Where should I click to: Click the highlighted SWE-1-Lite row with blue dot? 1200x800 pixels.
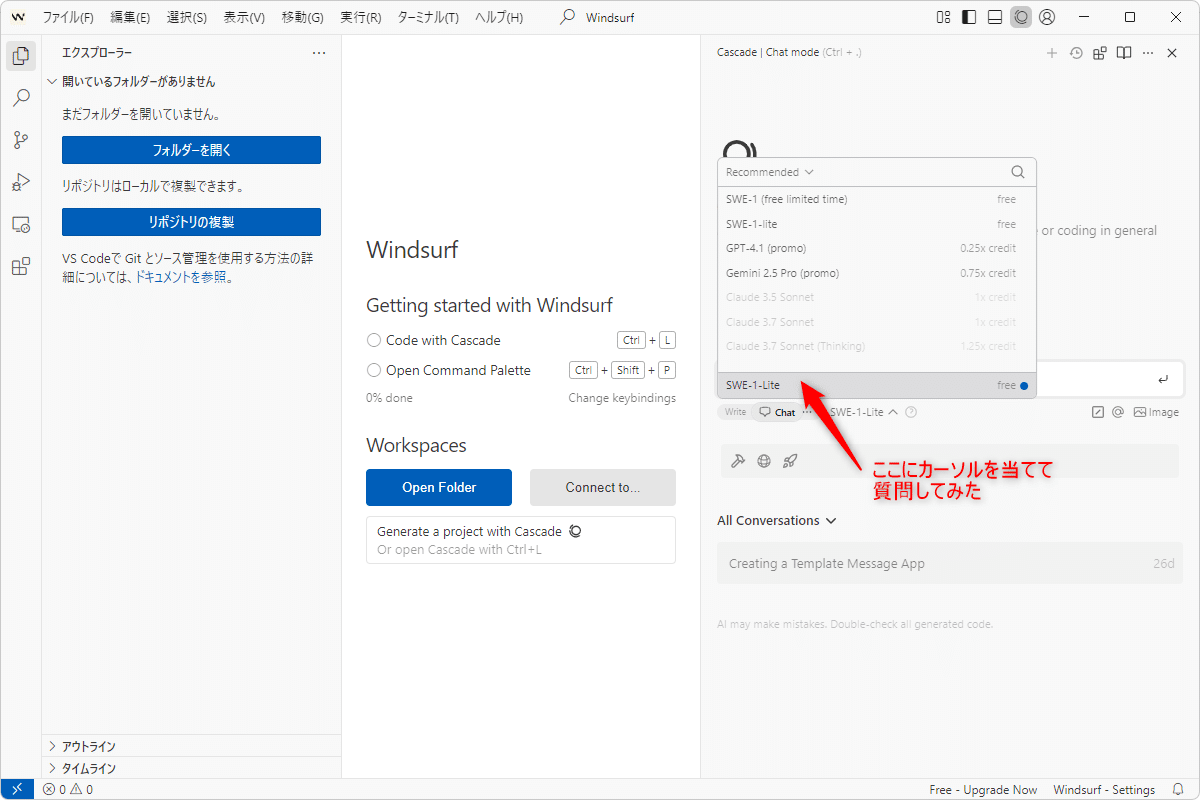(x=877, y=385)
